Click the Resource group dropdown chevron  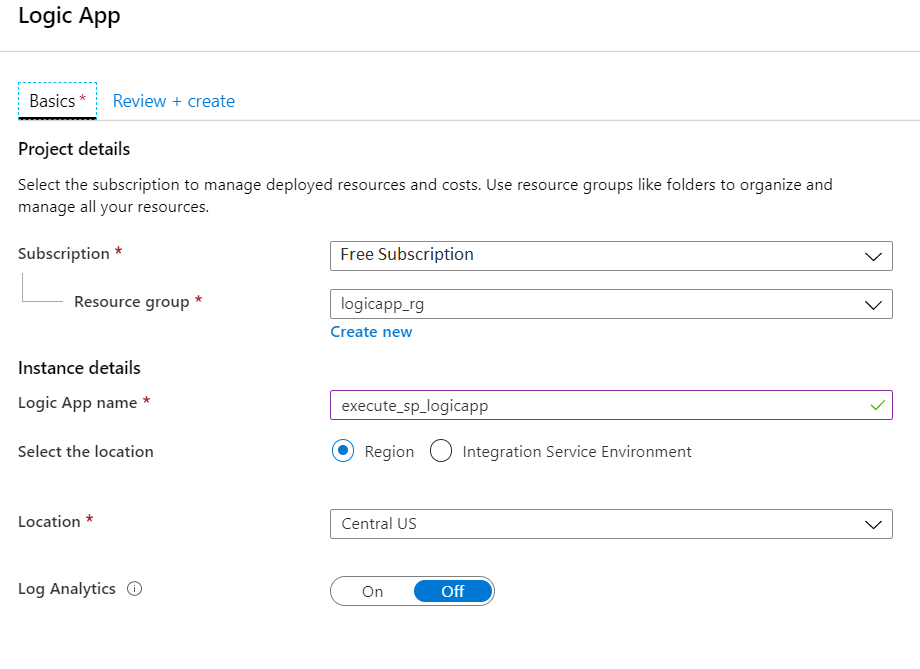873,305
